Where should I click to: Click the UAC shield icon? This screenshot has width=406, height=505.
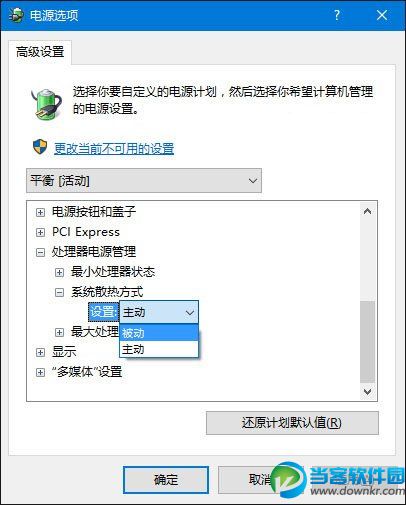coord(40,147)
